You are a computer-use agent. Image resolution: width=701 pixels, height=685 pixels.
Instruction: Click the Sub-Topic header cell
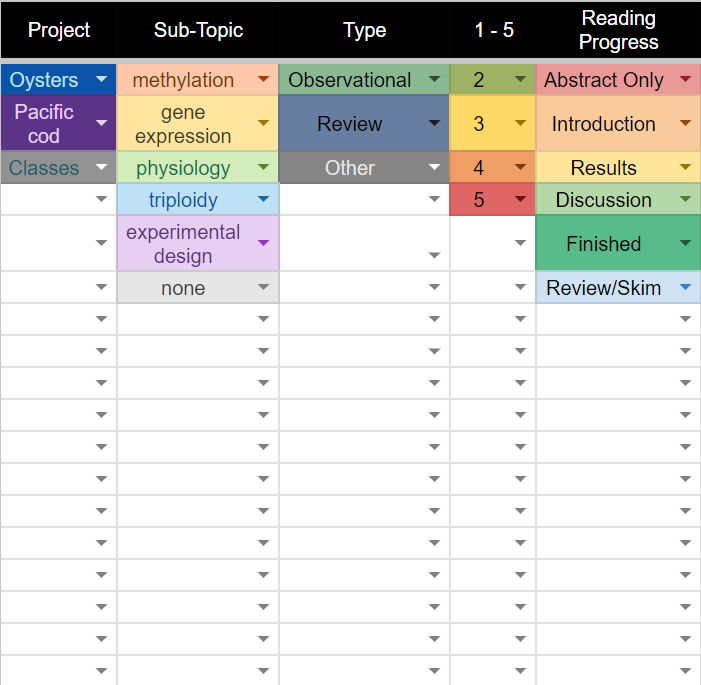pos(198,30)
